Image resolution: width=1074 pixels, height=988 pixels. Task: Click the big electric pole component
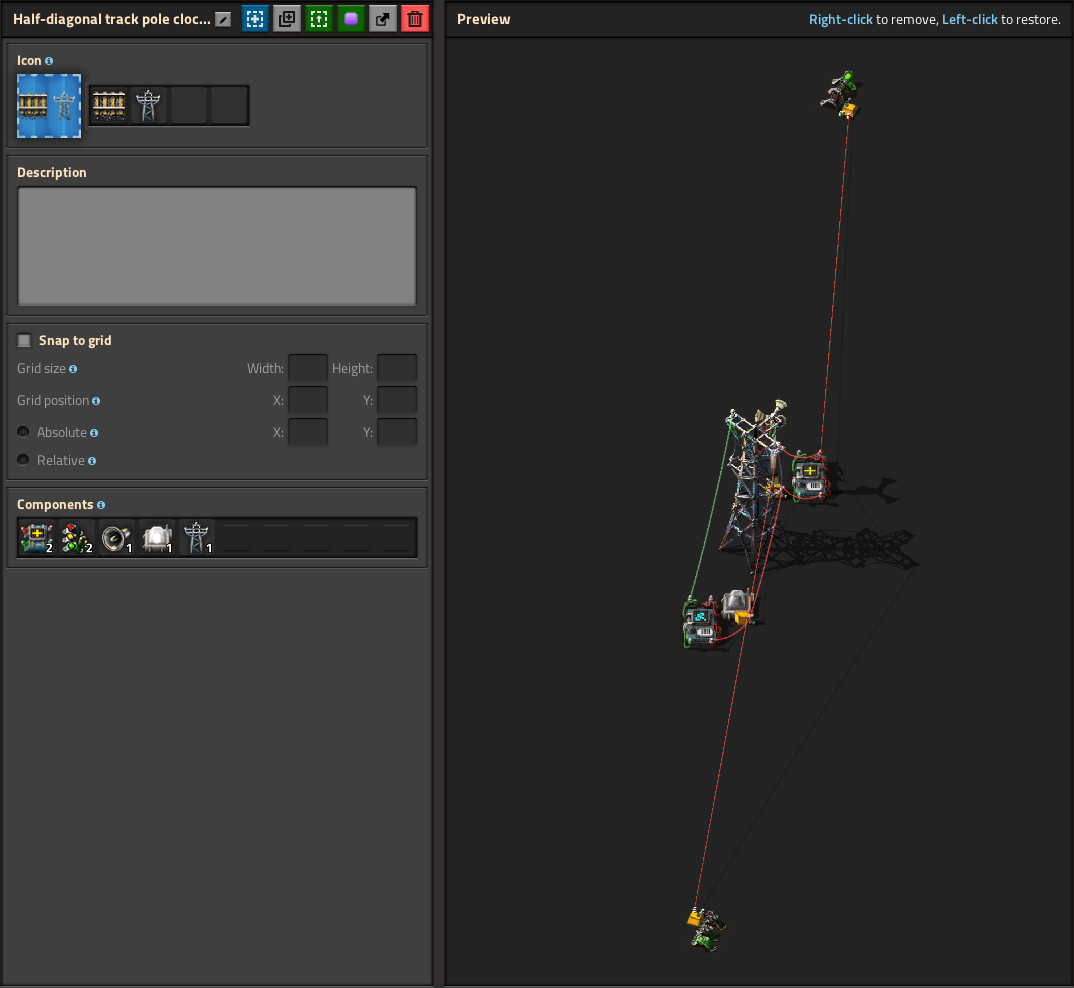197,538
